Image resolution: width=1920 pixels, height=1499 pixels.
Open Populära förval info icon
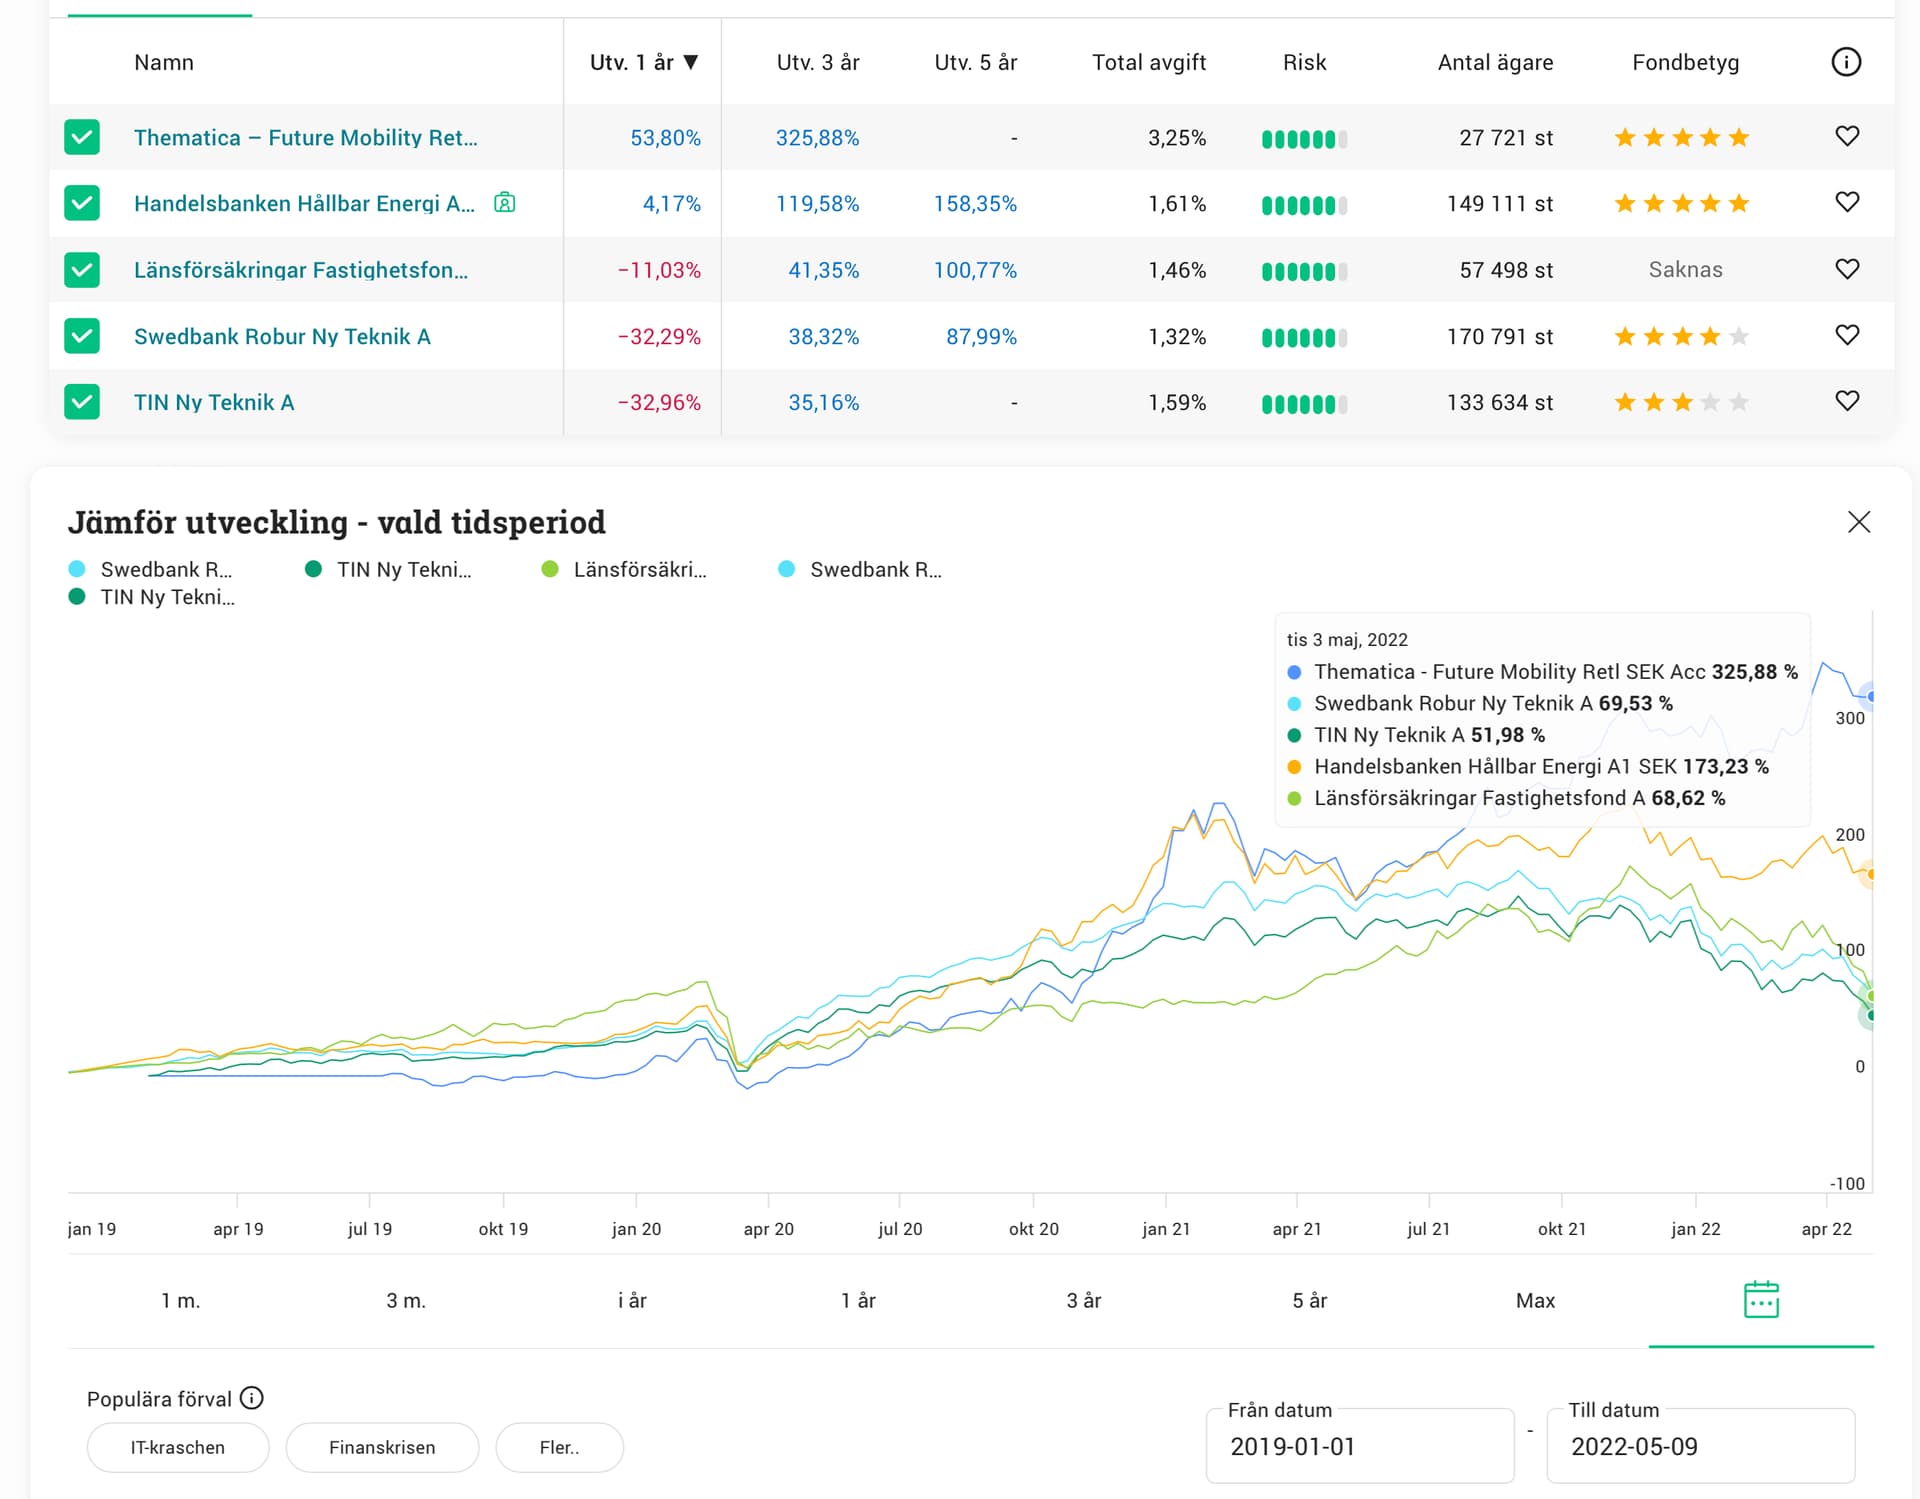click(252, 1398)
